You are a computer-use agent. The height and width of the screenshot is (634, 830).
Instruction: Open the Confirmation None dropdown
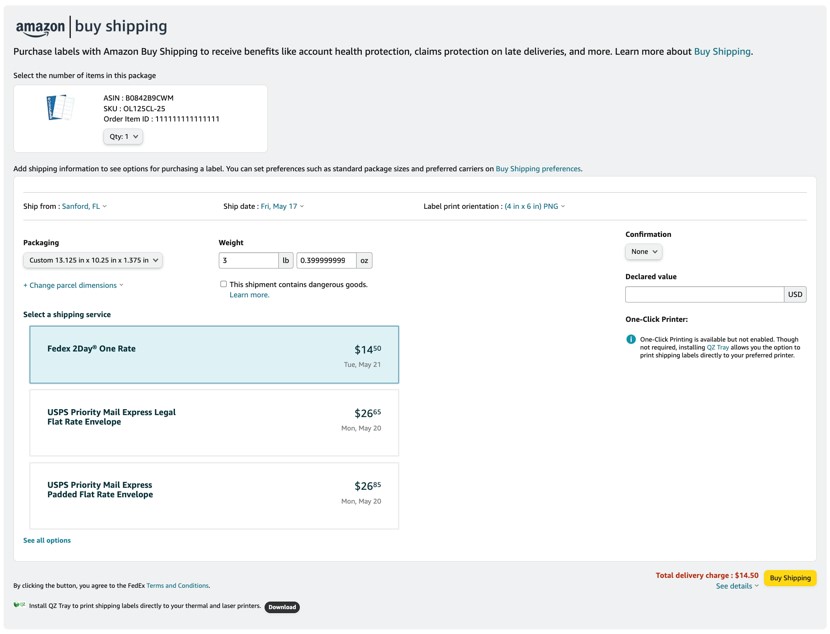[x=643, y=252]
